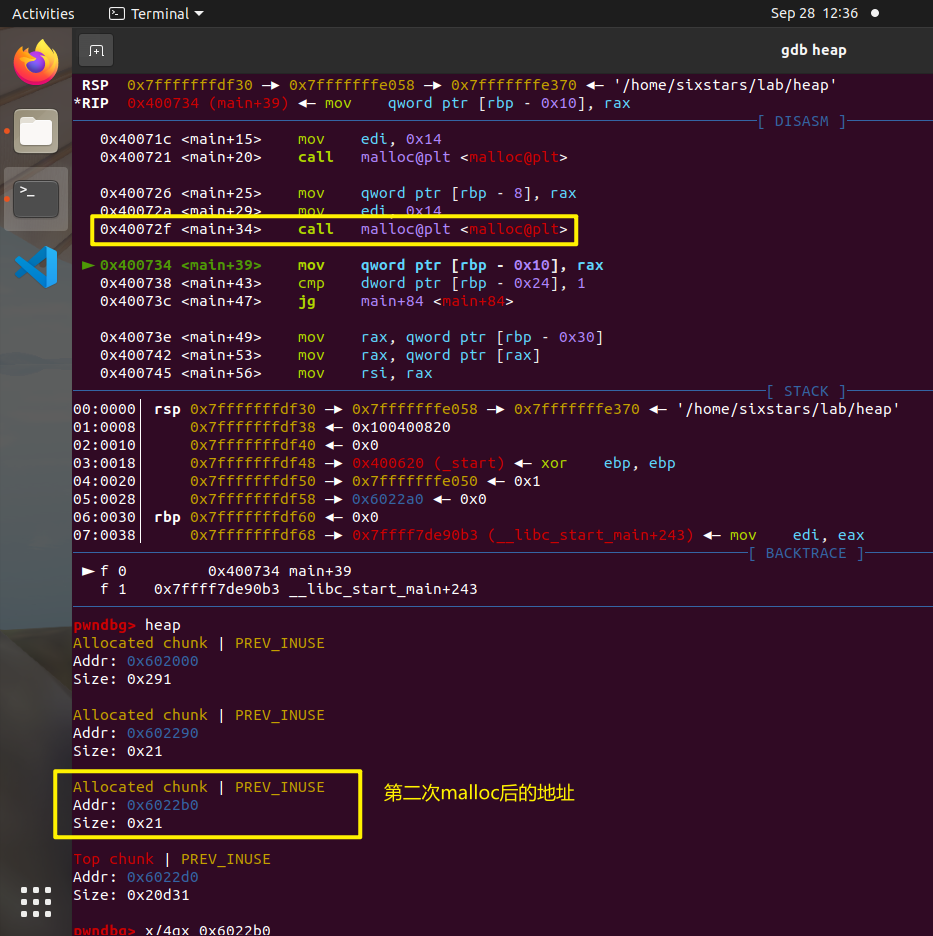The width and height of the screenshot is (933, 936).
Task: Click the STACK section header
Action: [806, 391]
